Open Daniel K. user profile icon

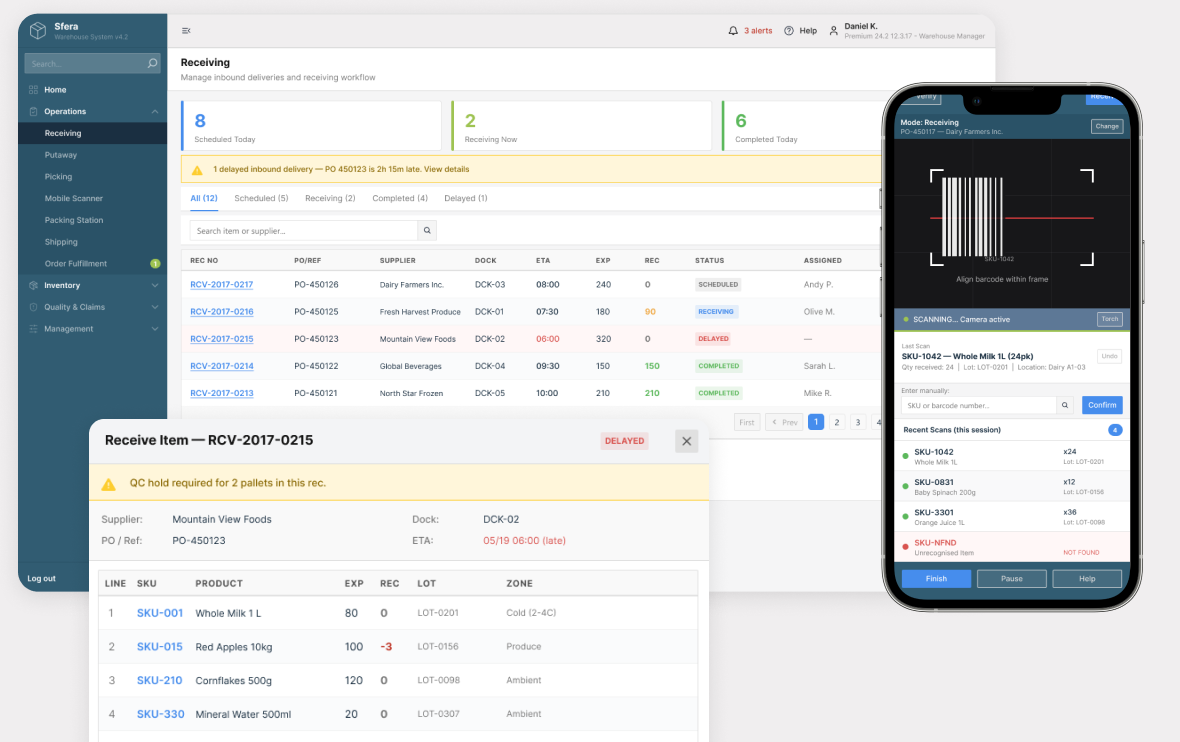click(833, 31)
